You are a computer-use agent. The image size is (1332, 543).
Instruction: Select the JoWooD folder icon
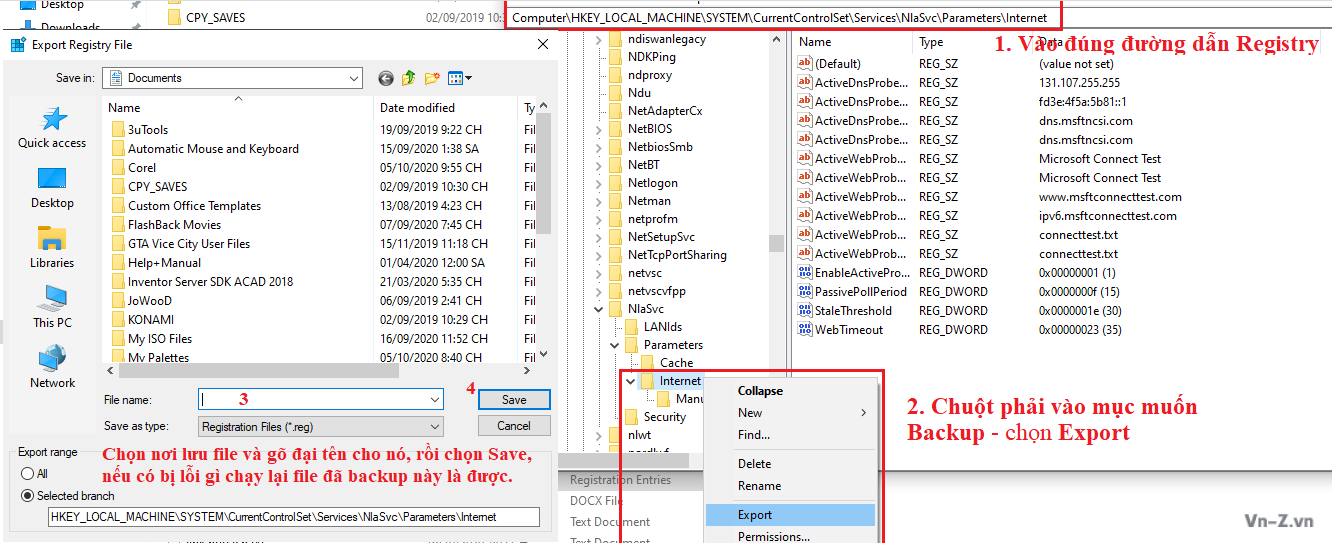[117, 301]
